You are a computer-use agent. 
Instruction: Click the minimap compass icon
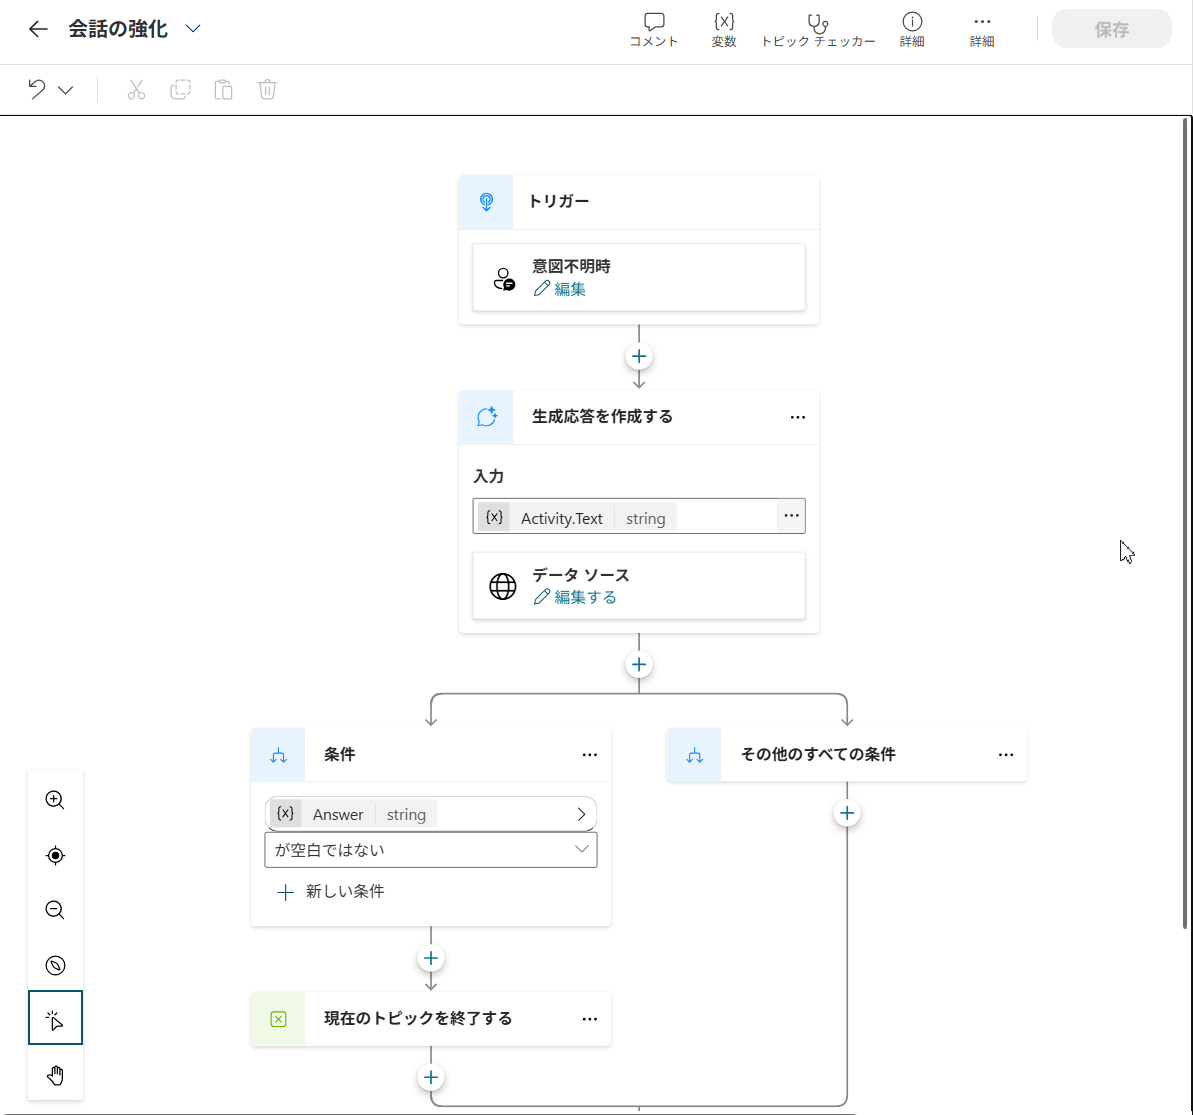point(55,966)
